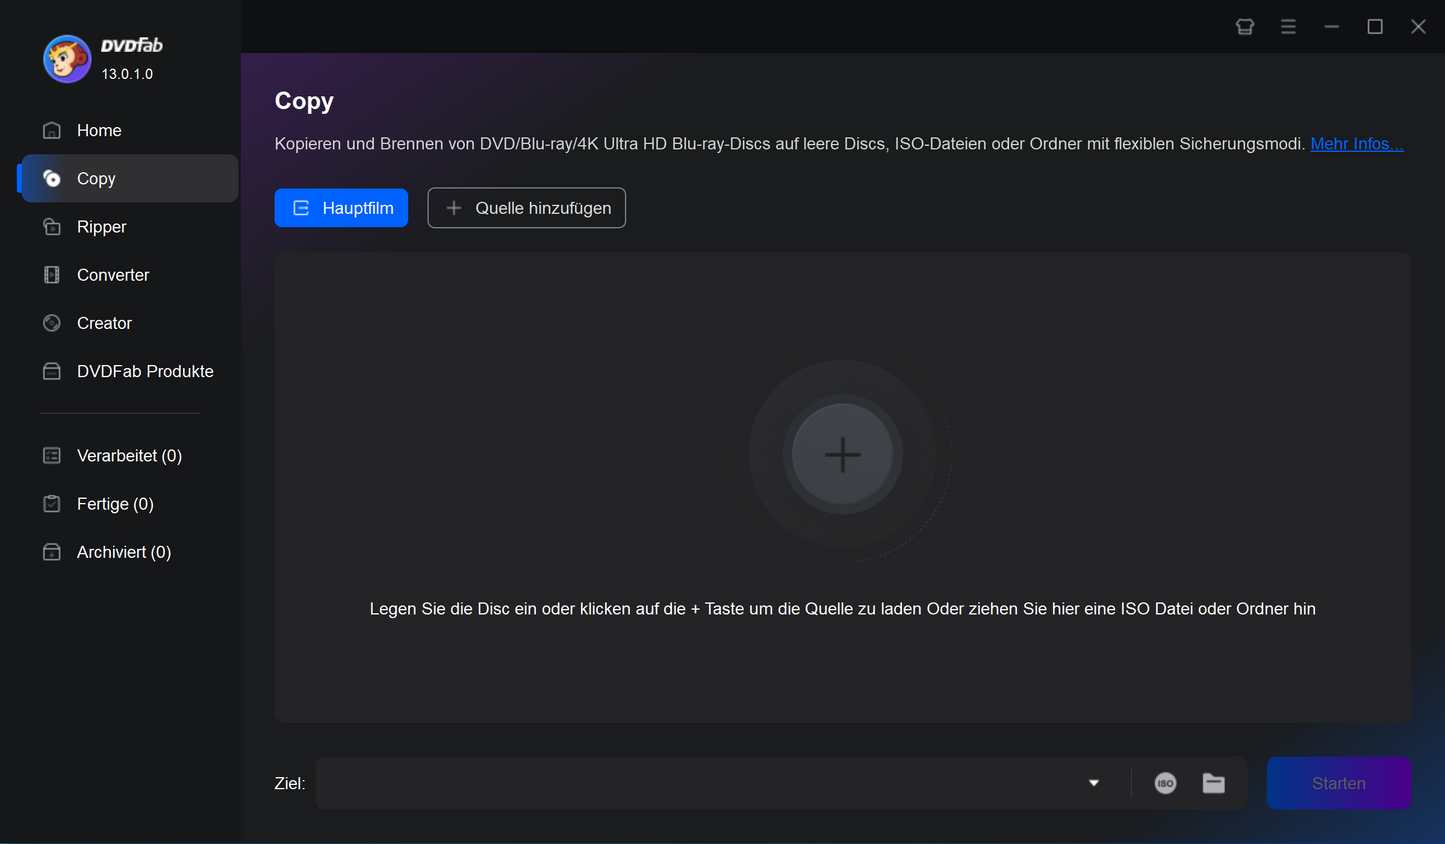The width and height of the screenshot is (1445, 844).
Task: Click the ISO output icon
Action: pos(1165,783)
